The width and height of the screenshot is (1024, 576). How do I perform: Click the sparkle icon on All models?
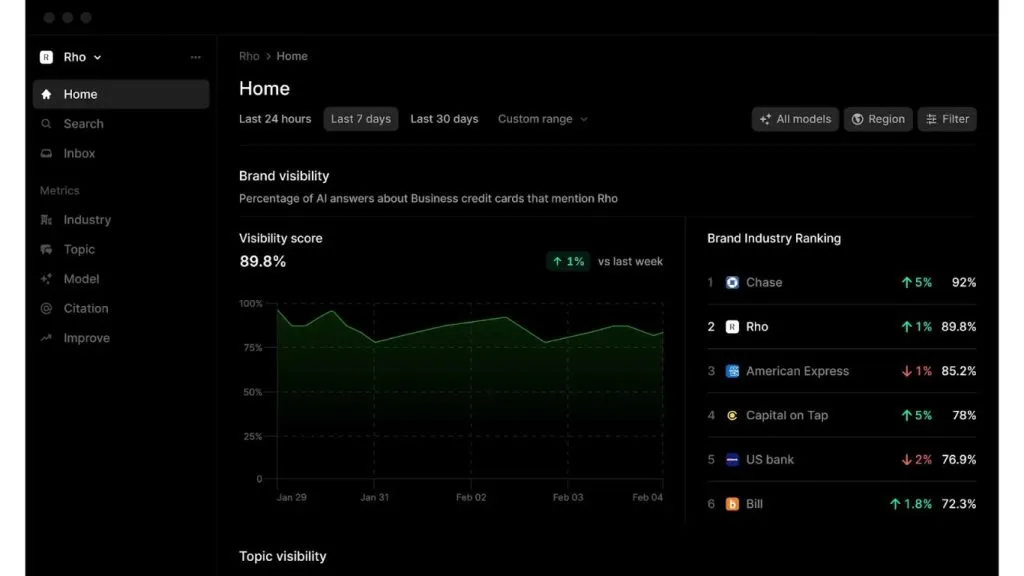click(765, 119)
